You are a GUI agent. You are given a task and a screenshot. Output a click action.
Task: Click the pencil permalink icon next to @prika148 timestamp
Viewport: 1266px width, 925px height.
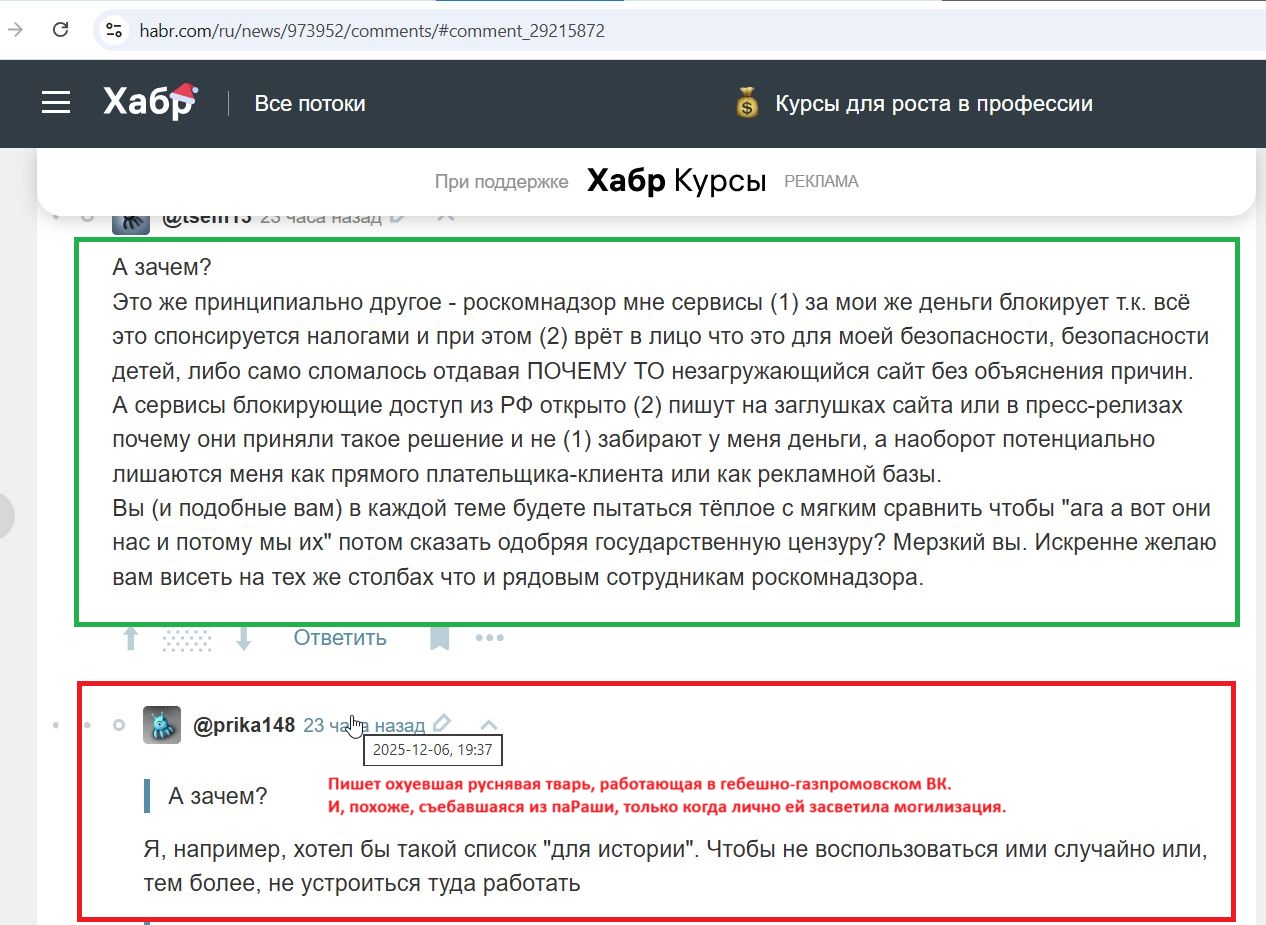(442, 723)
